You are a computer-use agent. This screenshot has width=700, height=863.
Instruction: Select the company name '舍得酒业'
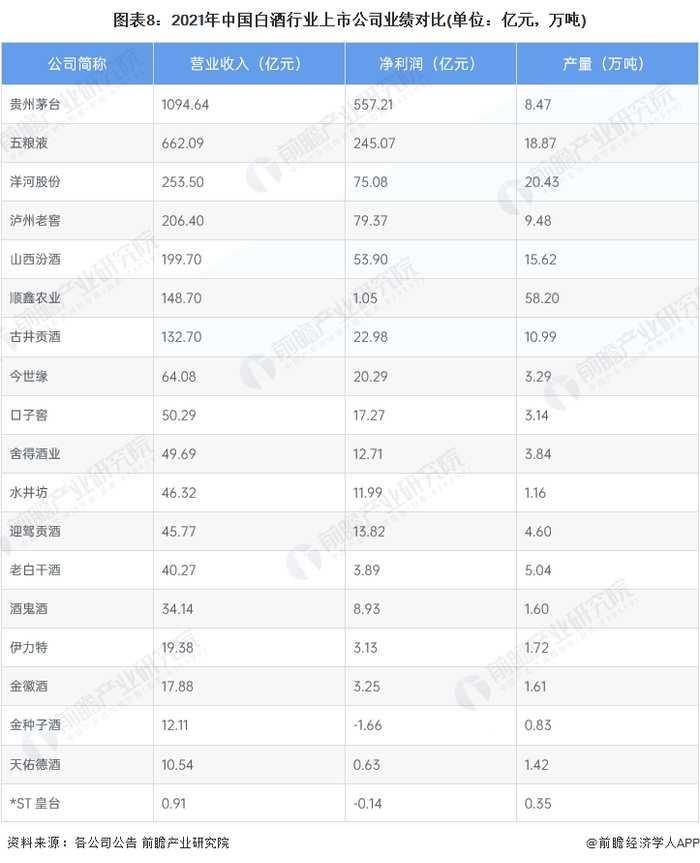(x=35, y=454)
